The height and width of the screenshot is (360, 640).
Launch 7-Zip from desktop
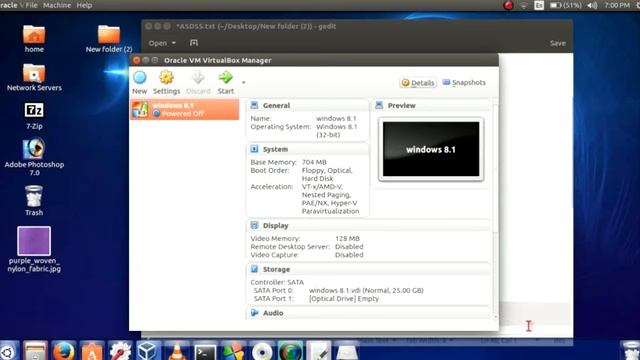34,116
